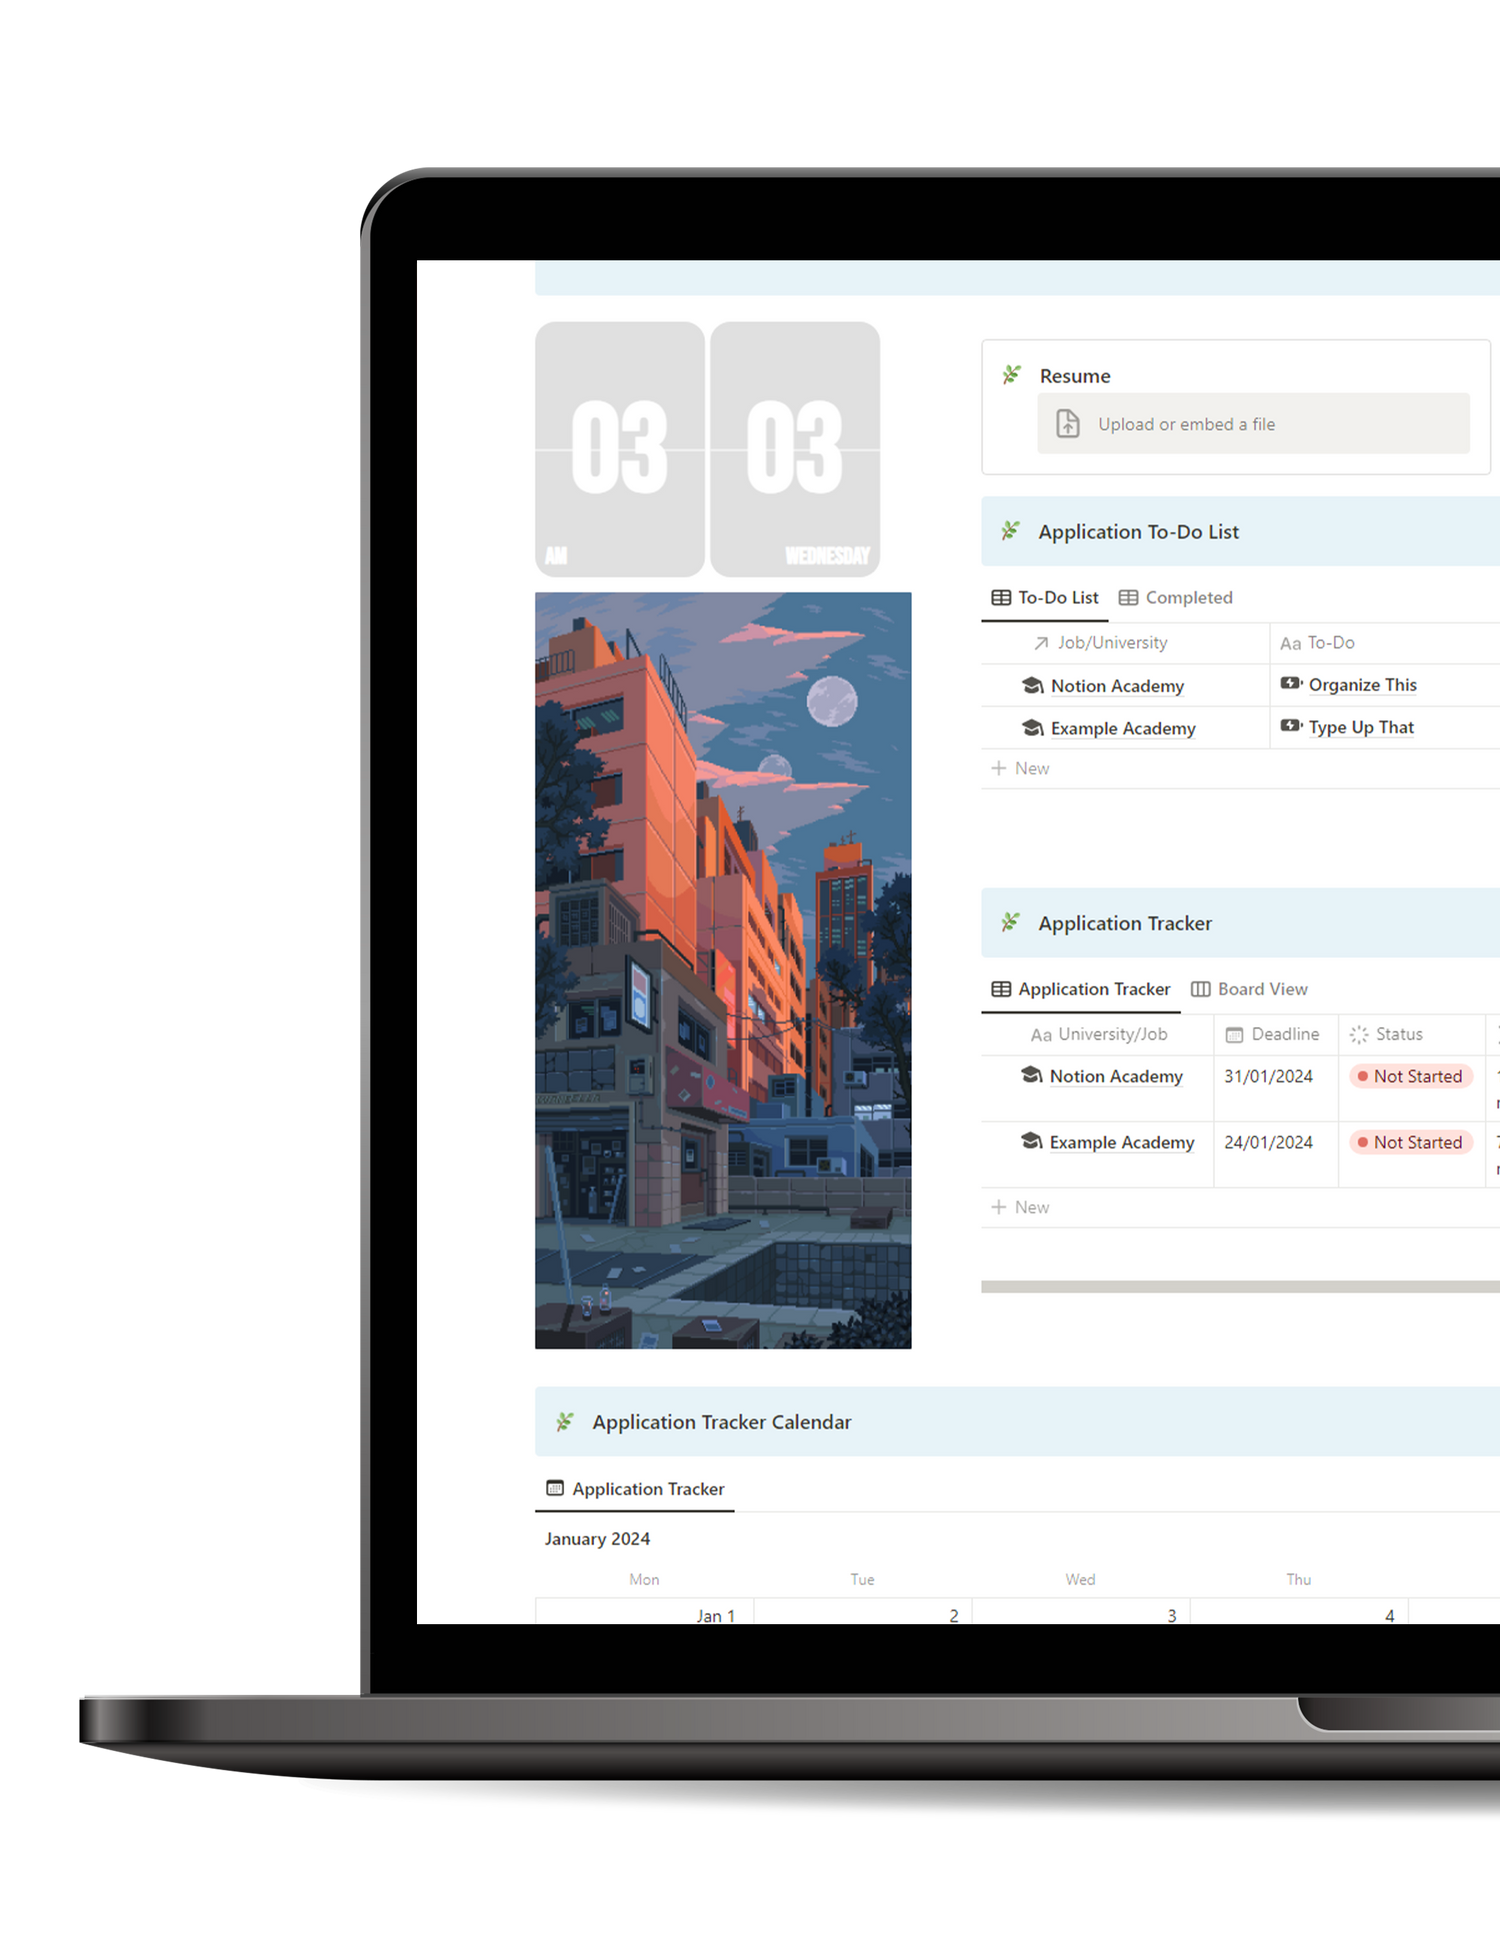Open the Application Tracker calendar view tab
The height and width of the screenshot is (1934, 1500).
tap(635, 1489)
